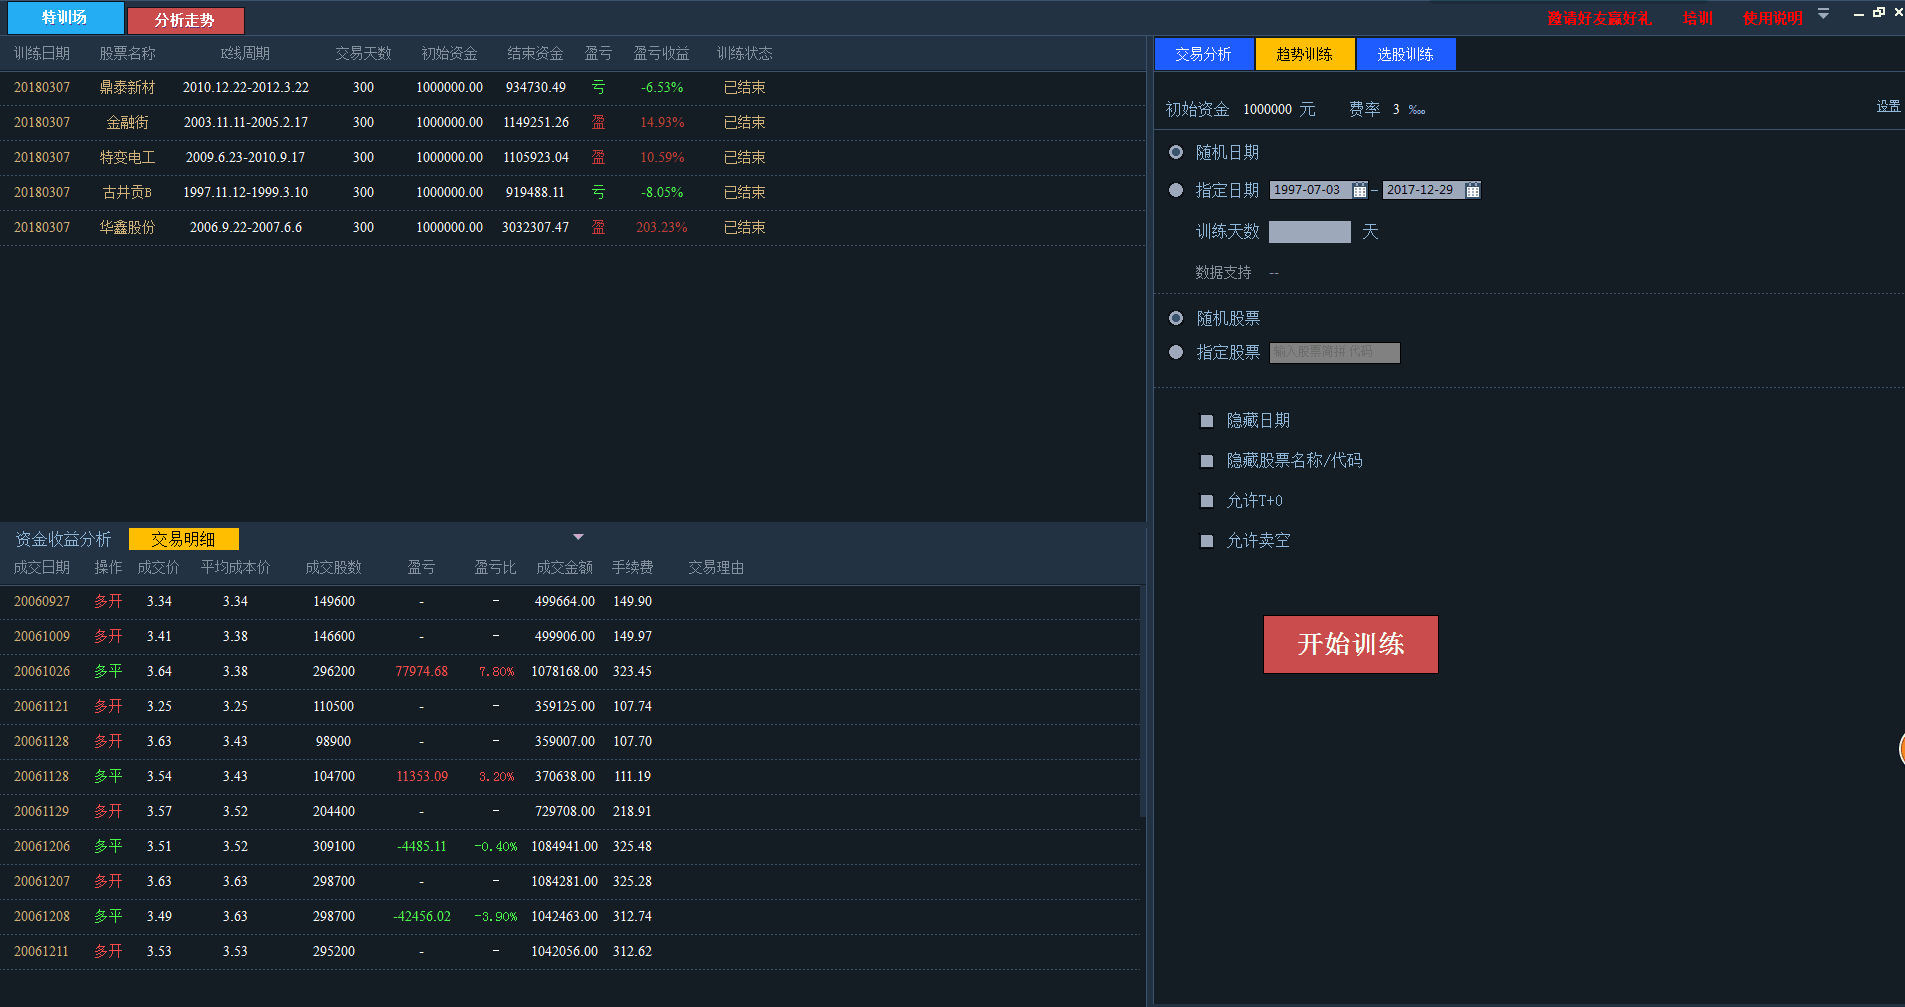
Task: Select the 随机日期 radio option
Action: pyautogui.click(x=1176, y=152)
